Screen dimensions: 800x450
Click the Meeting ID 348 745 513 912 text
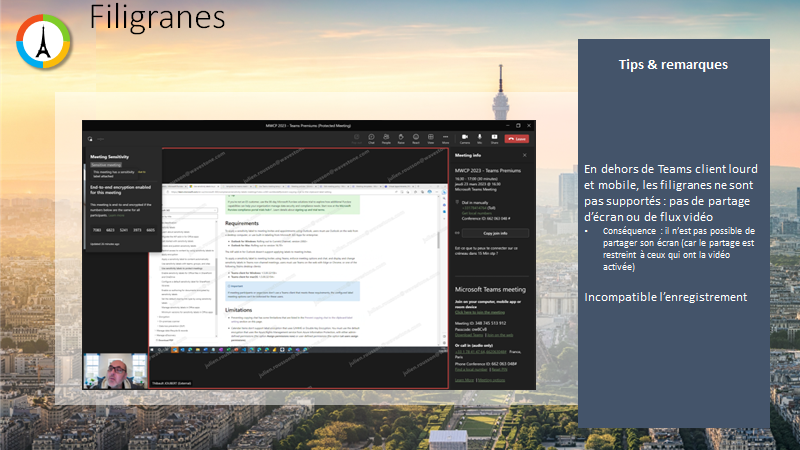pos(481,323)
